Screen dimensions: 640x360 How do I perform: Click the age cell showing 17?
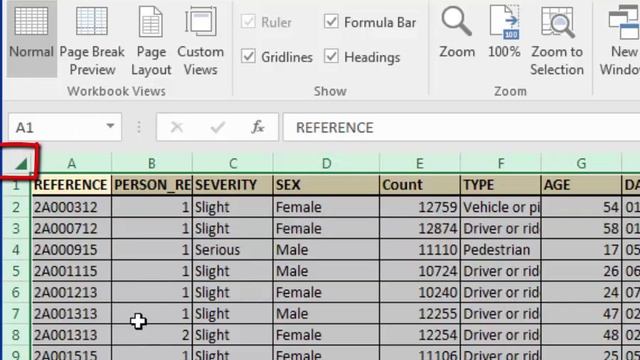tap(581, 249)
